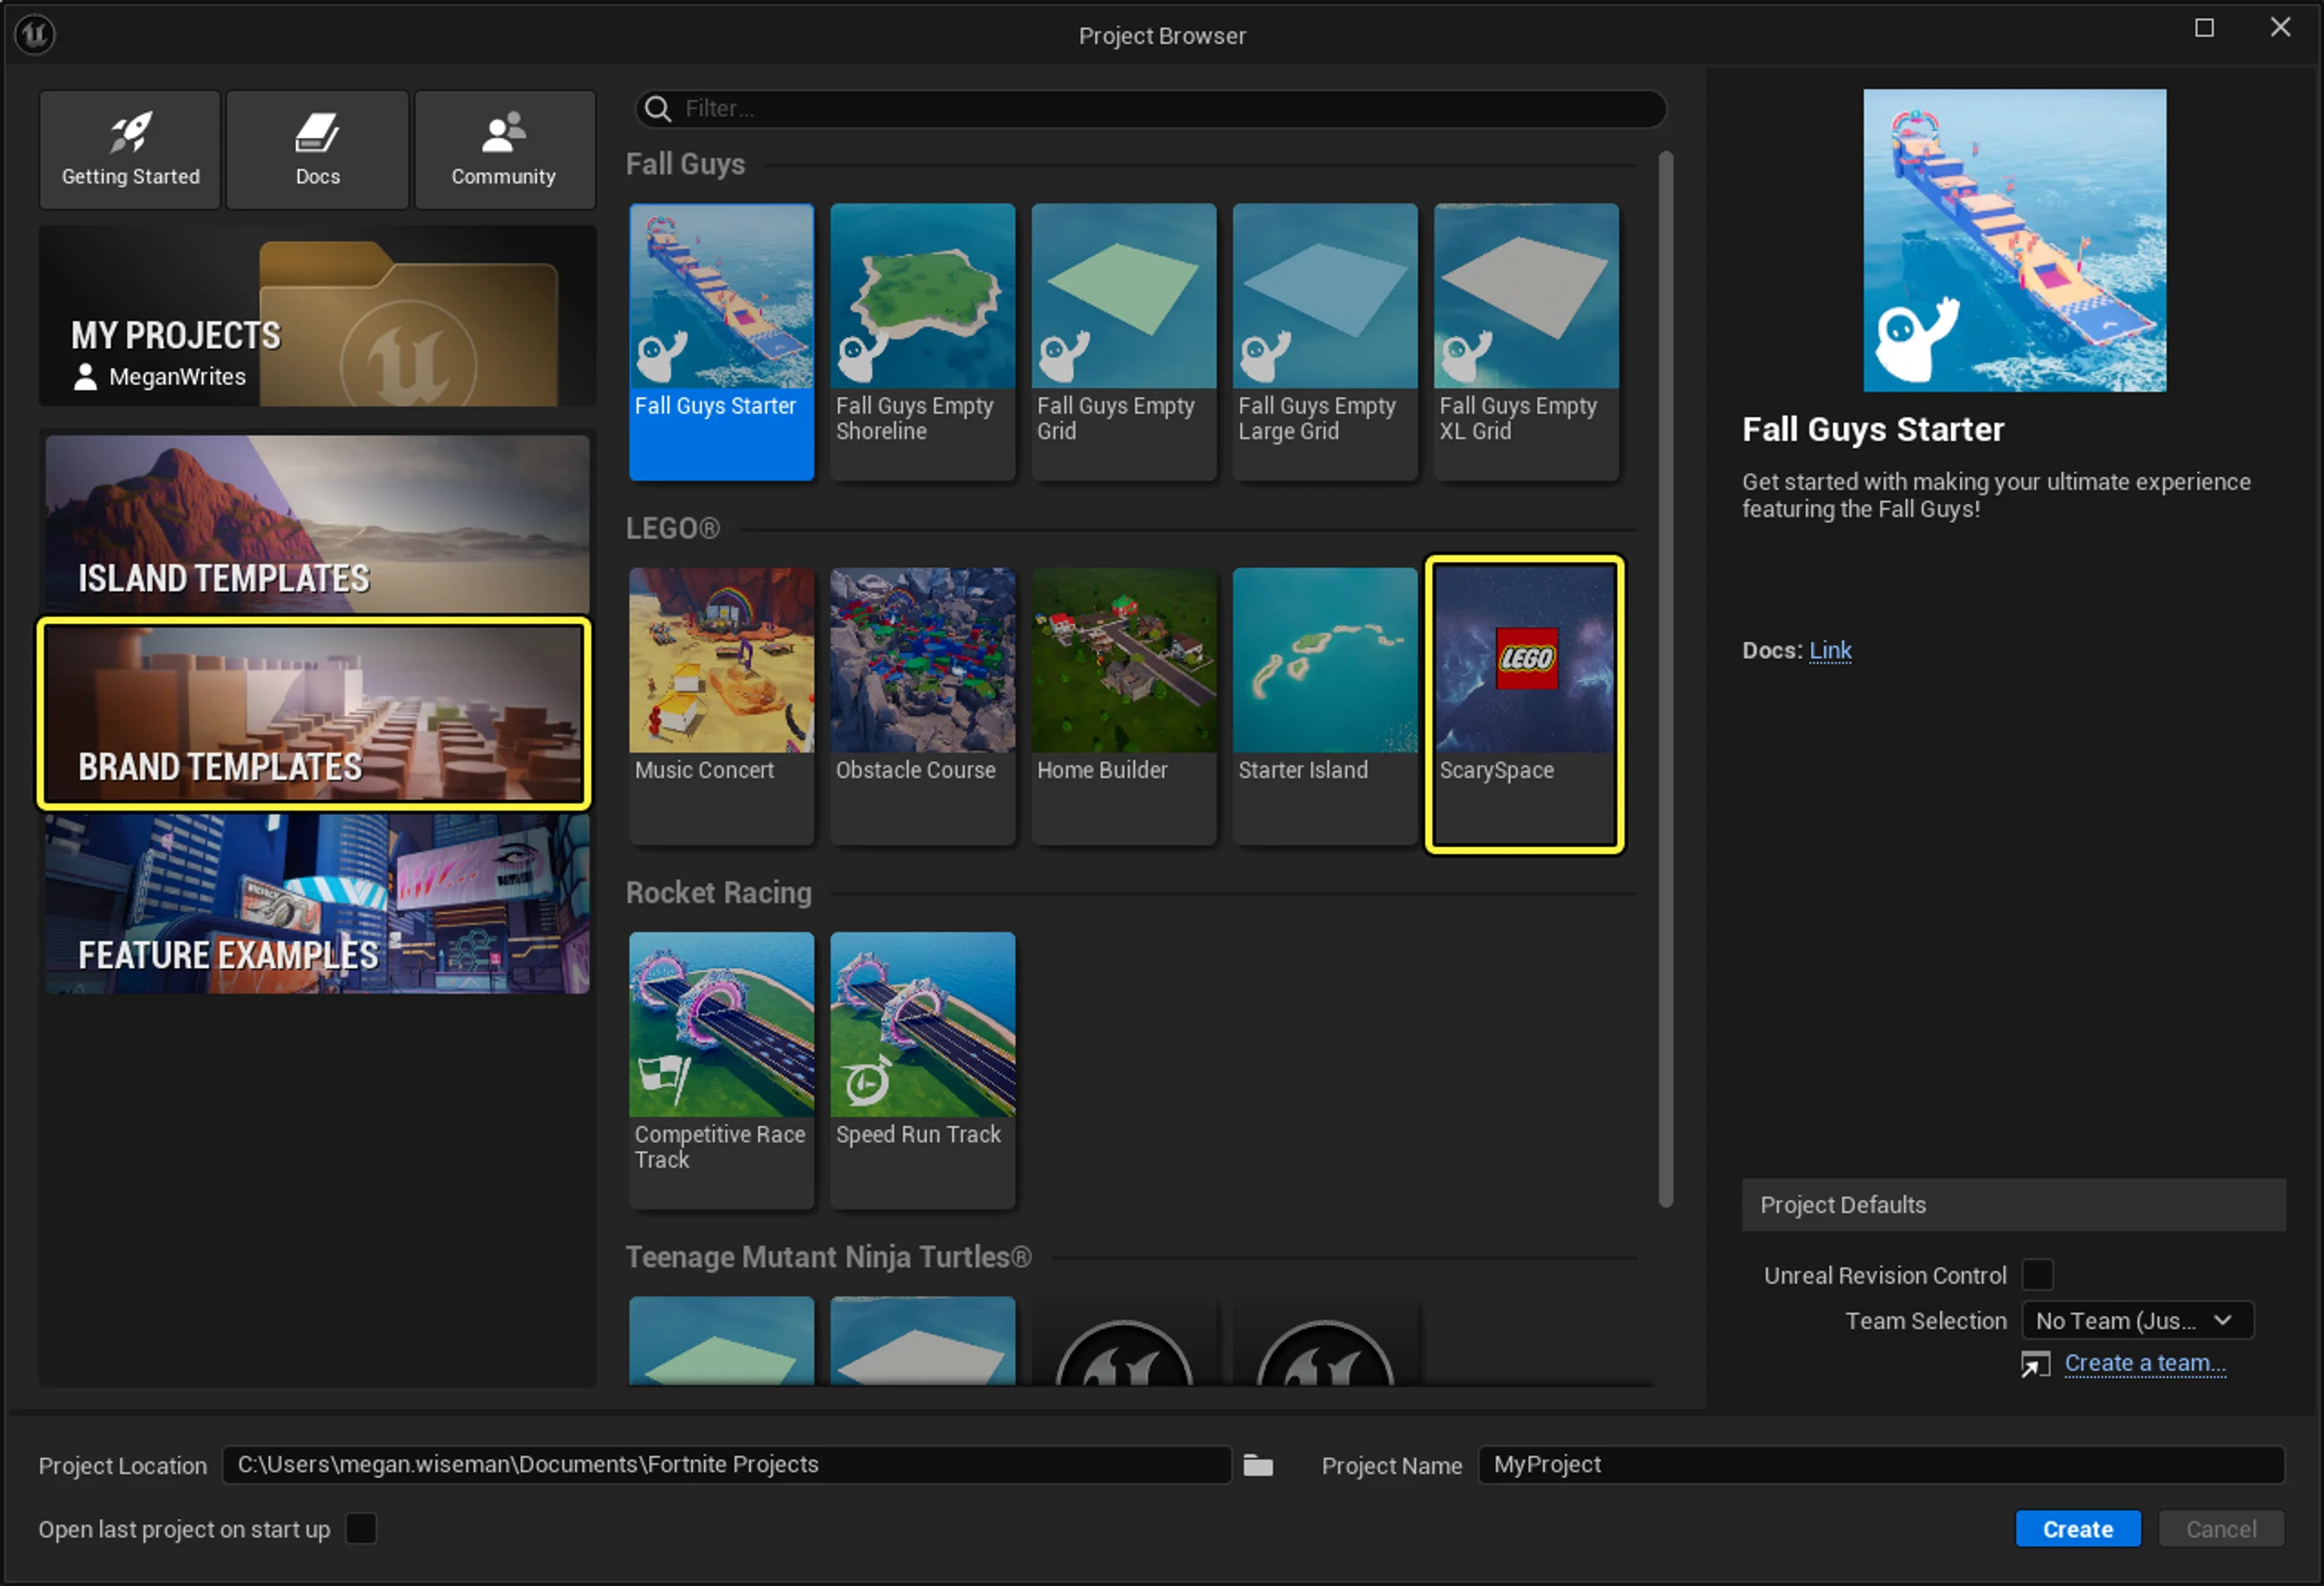Open MY PROJECTS category
The width and height of the screenshot is (2324, 1586).
click(x=317, y=316)
